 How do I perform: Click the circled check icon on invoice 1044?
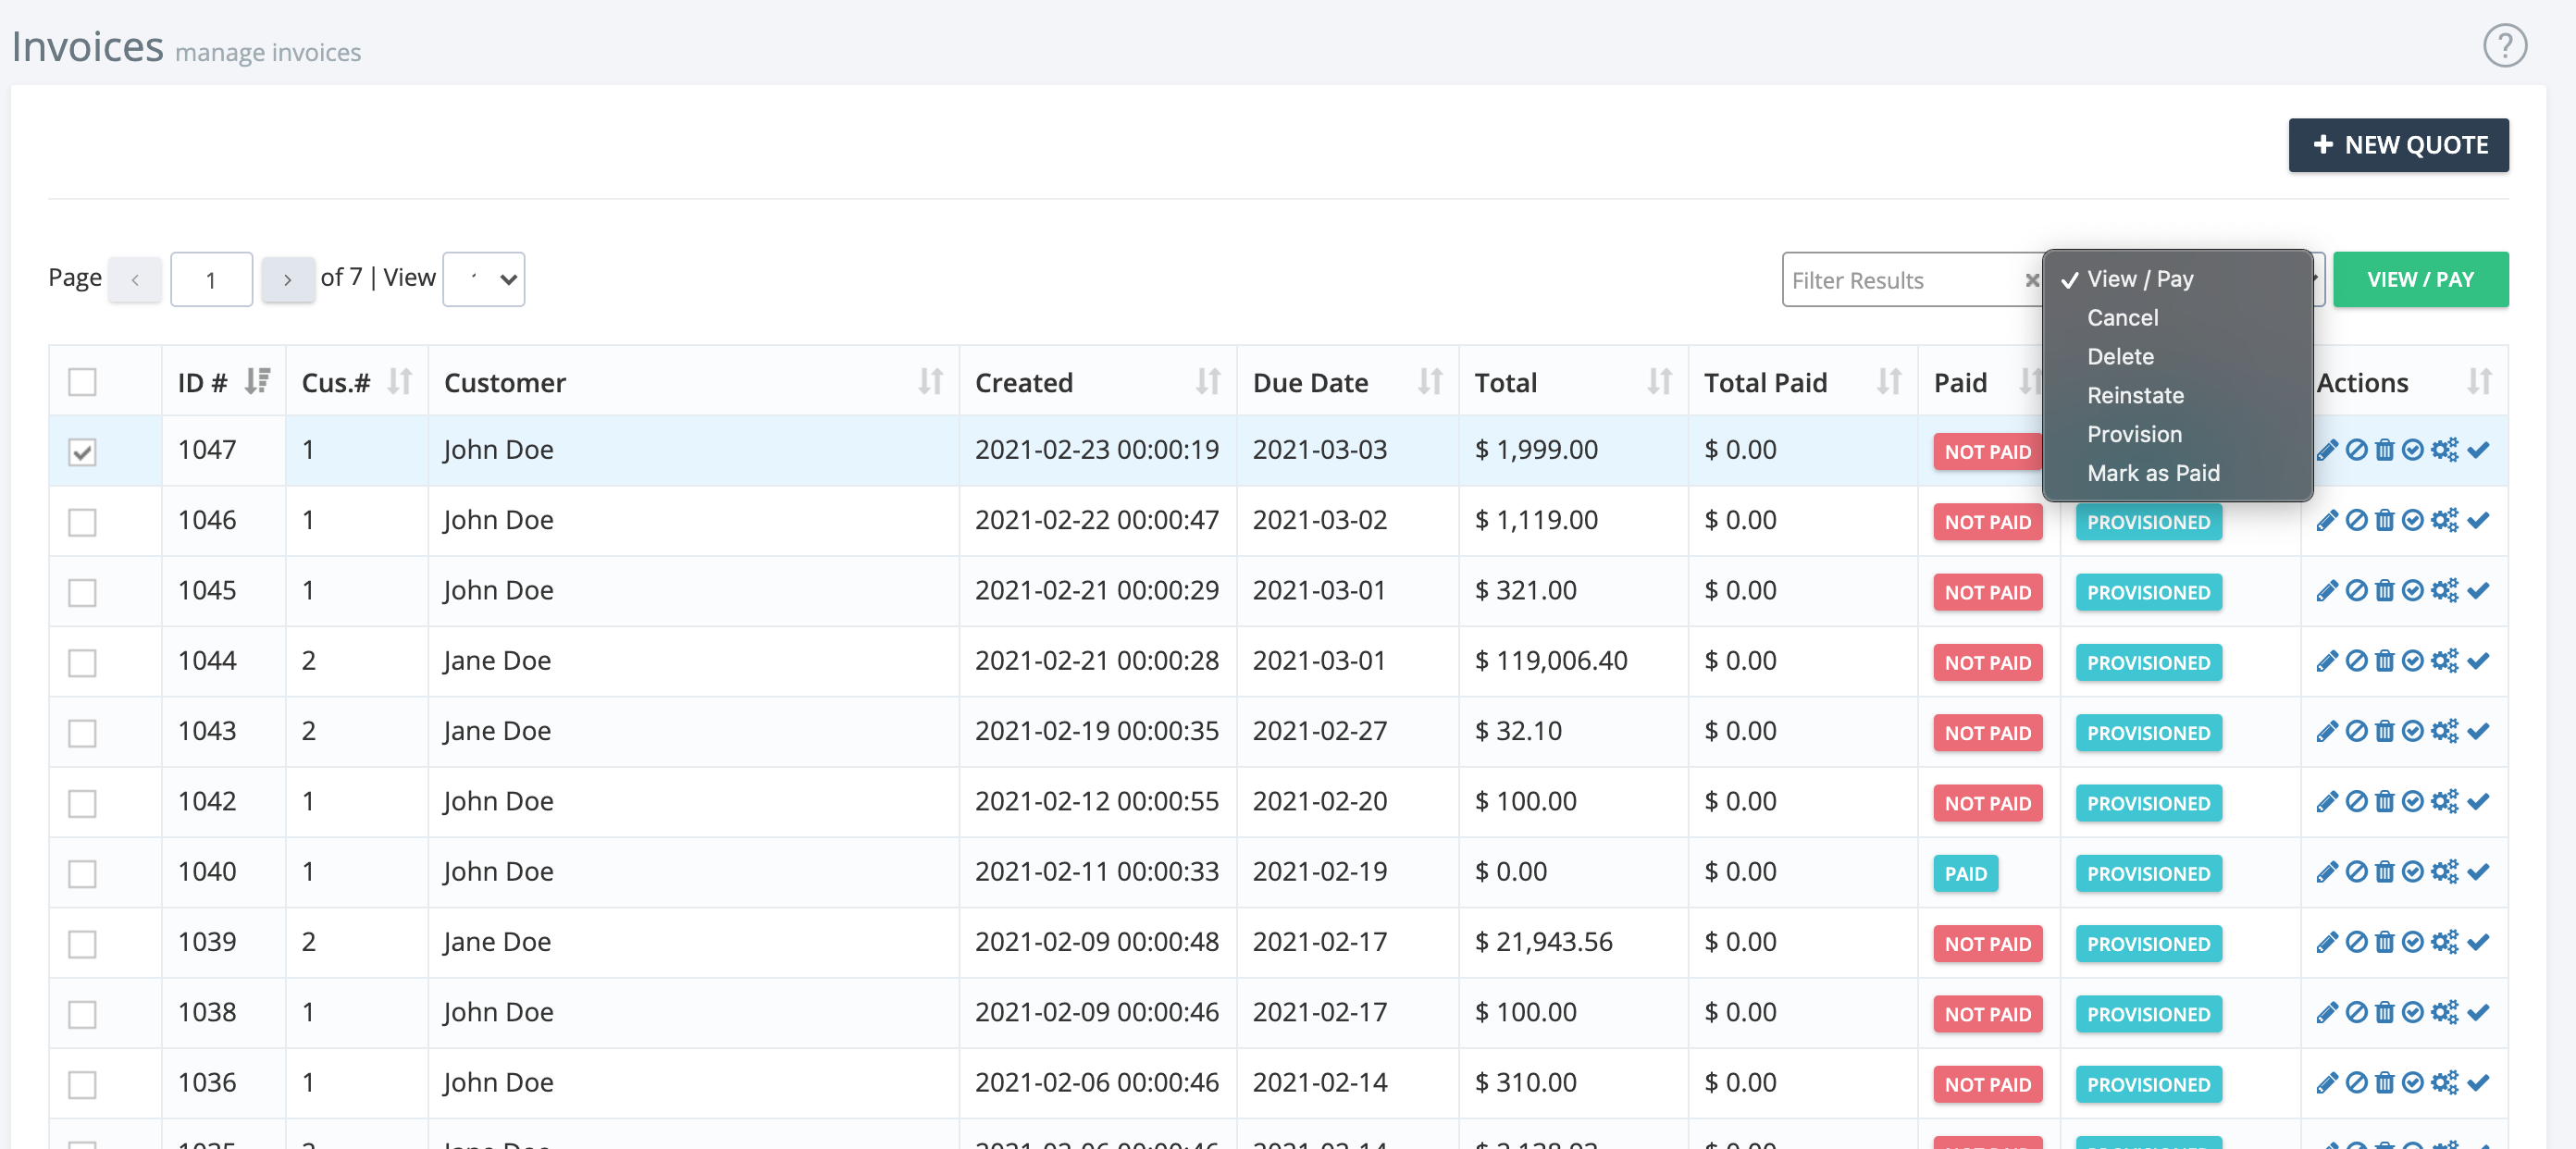[2414, 661]
